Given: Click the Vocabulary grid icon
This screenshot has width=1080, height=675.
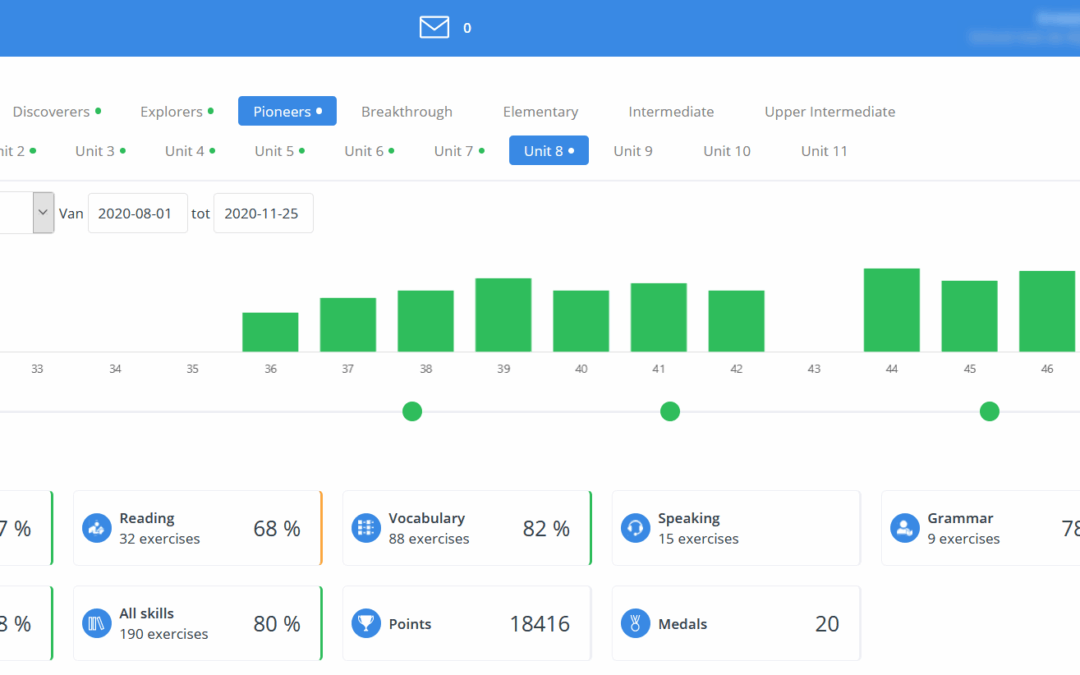Looking at the screenshot, I should [366, 528].
